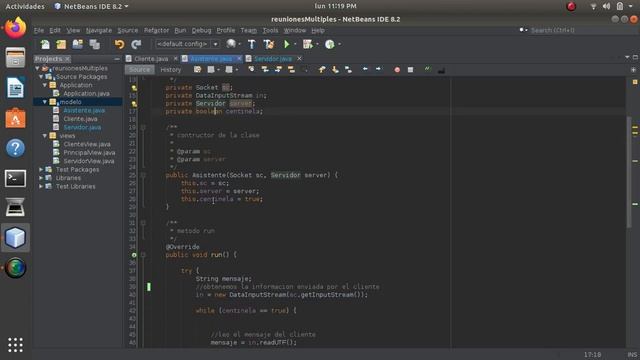Image resolution: width=640 pixels, height=360 pixels.
Task: Select ServidorView.java in views package
Action: (89, 161)
